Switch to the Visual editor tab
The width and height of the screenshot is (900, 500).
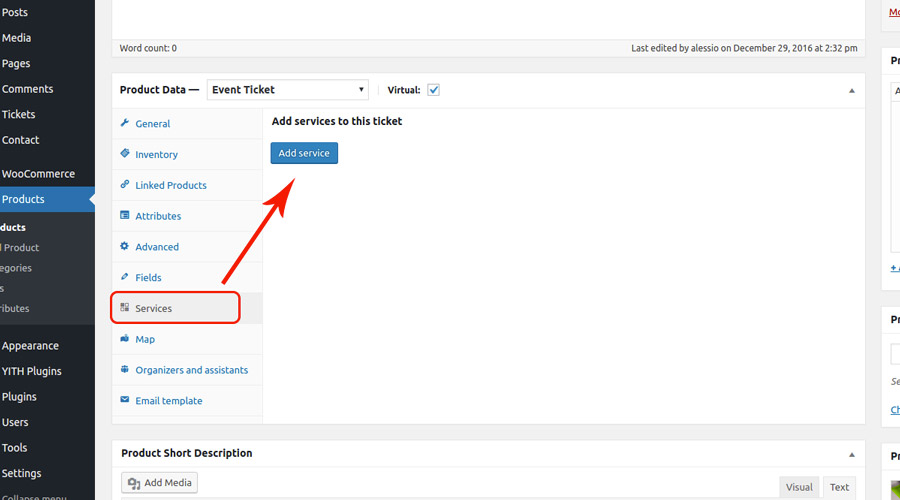click(x=799, y=487)
